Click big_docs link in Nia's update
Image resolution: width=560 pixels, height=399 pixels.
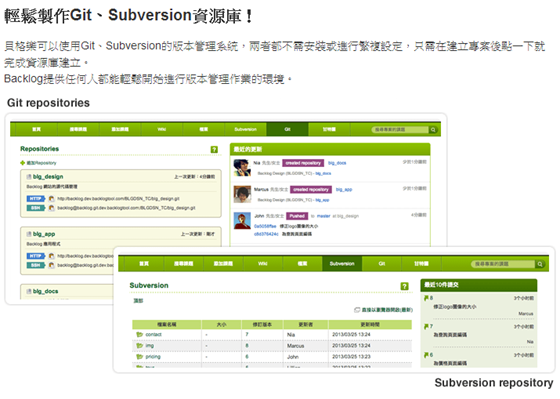pyautogui.click(x=337, y=163)
